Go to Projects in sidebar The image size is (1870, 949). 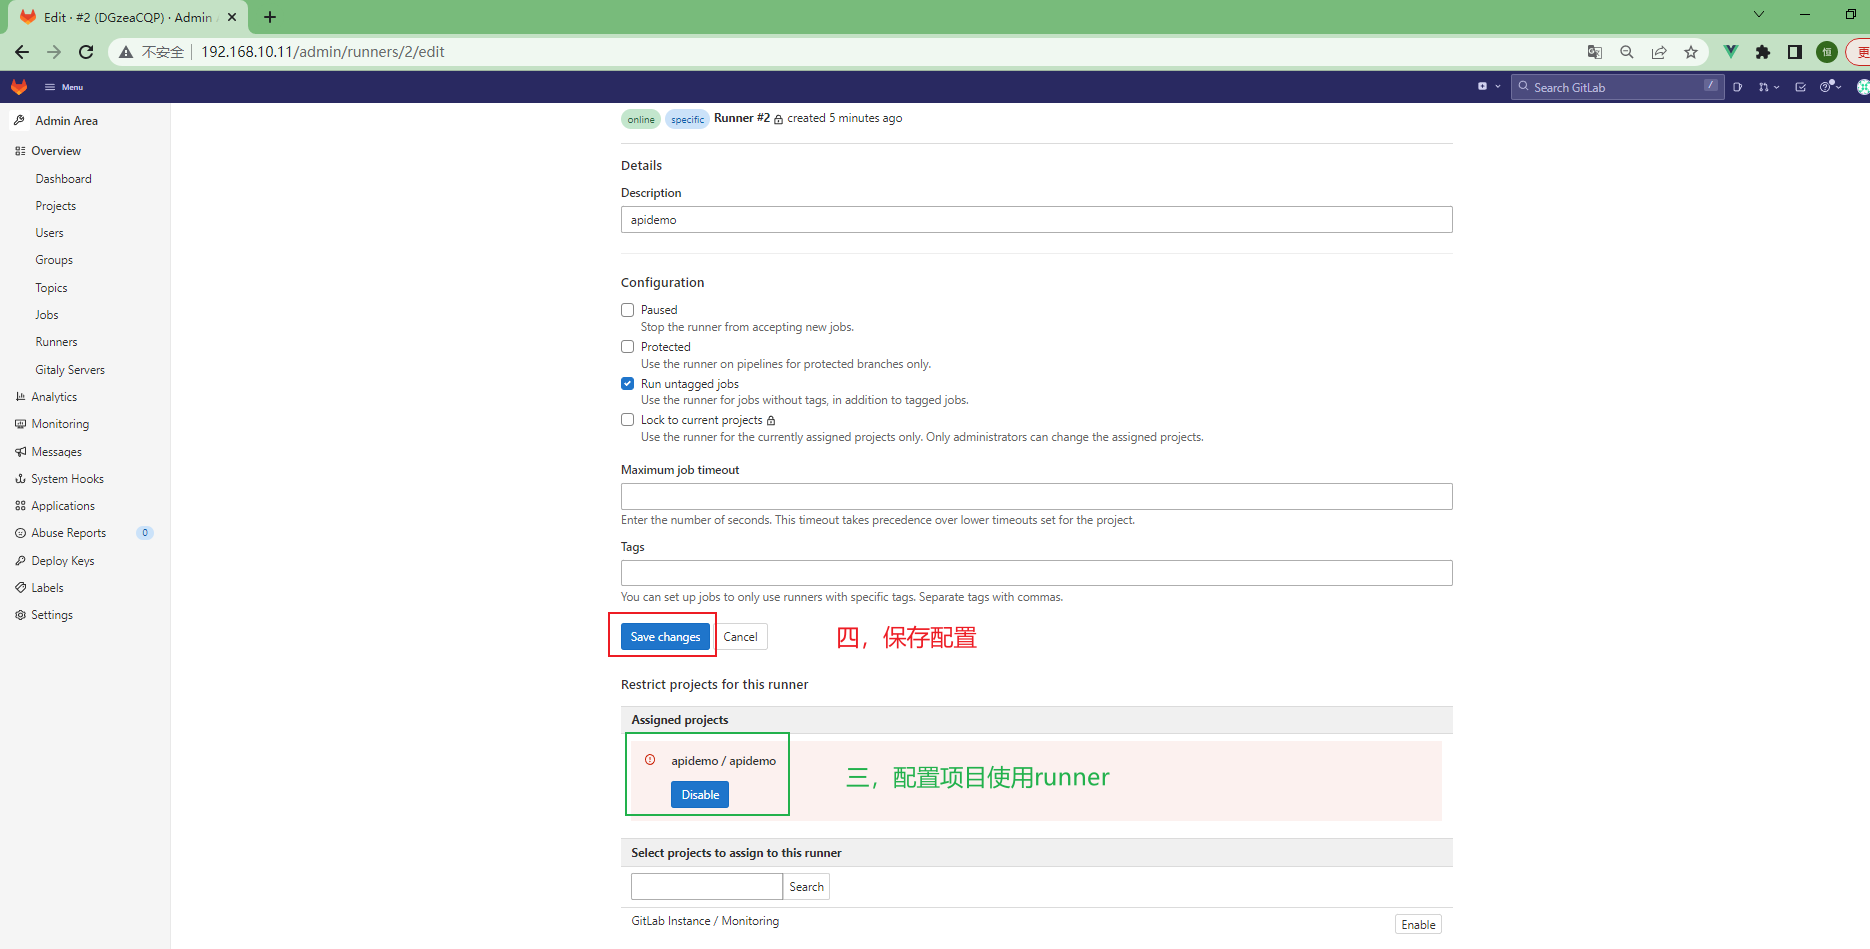pos(56,206)
